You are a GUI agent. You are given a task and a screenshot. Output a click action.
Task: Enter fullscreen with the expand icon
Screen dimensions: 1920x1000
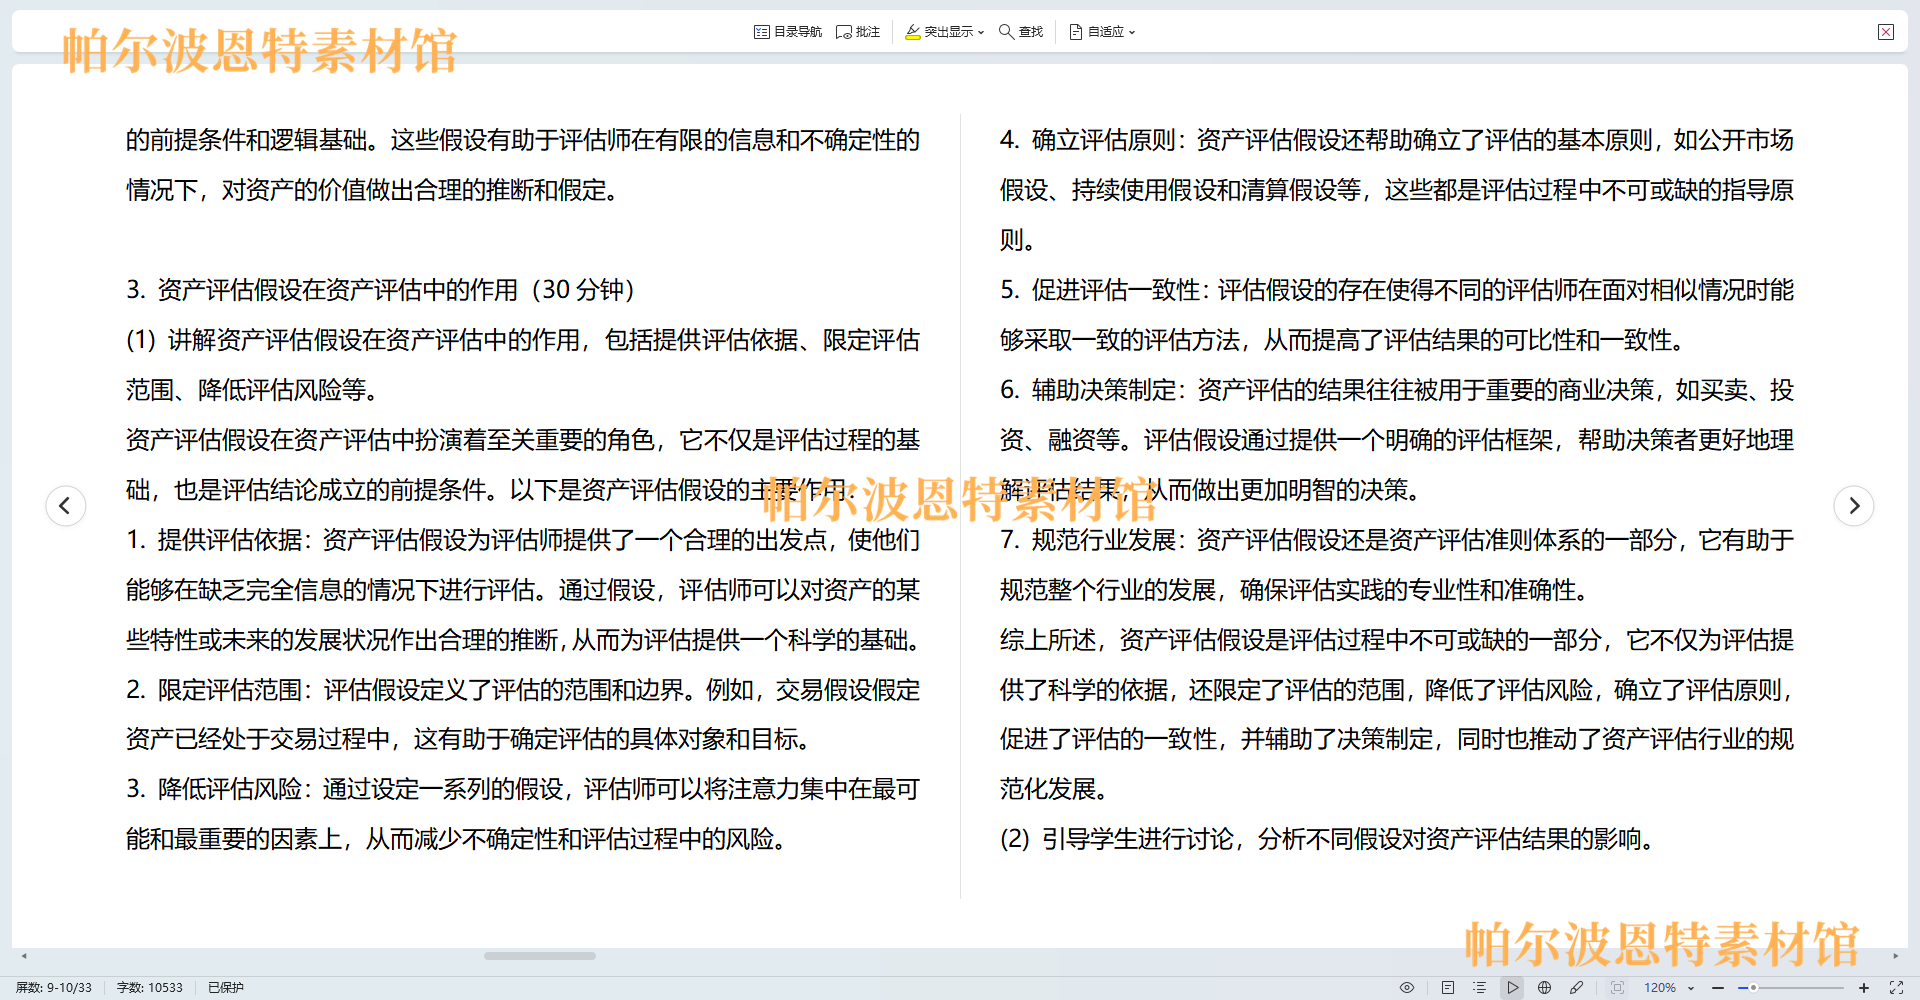(x=1896, y=987)
